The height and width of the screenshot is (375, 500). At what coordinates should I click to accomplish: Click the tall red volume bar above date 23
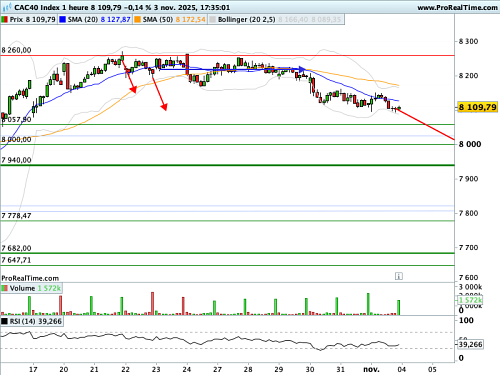(153, 303)
